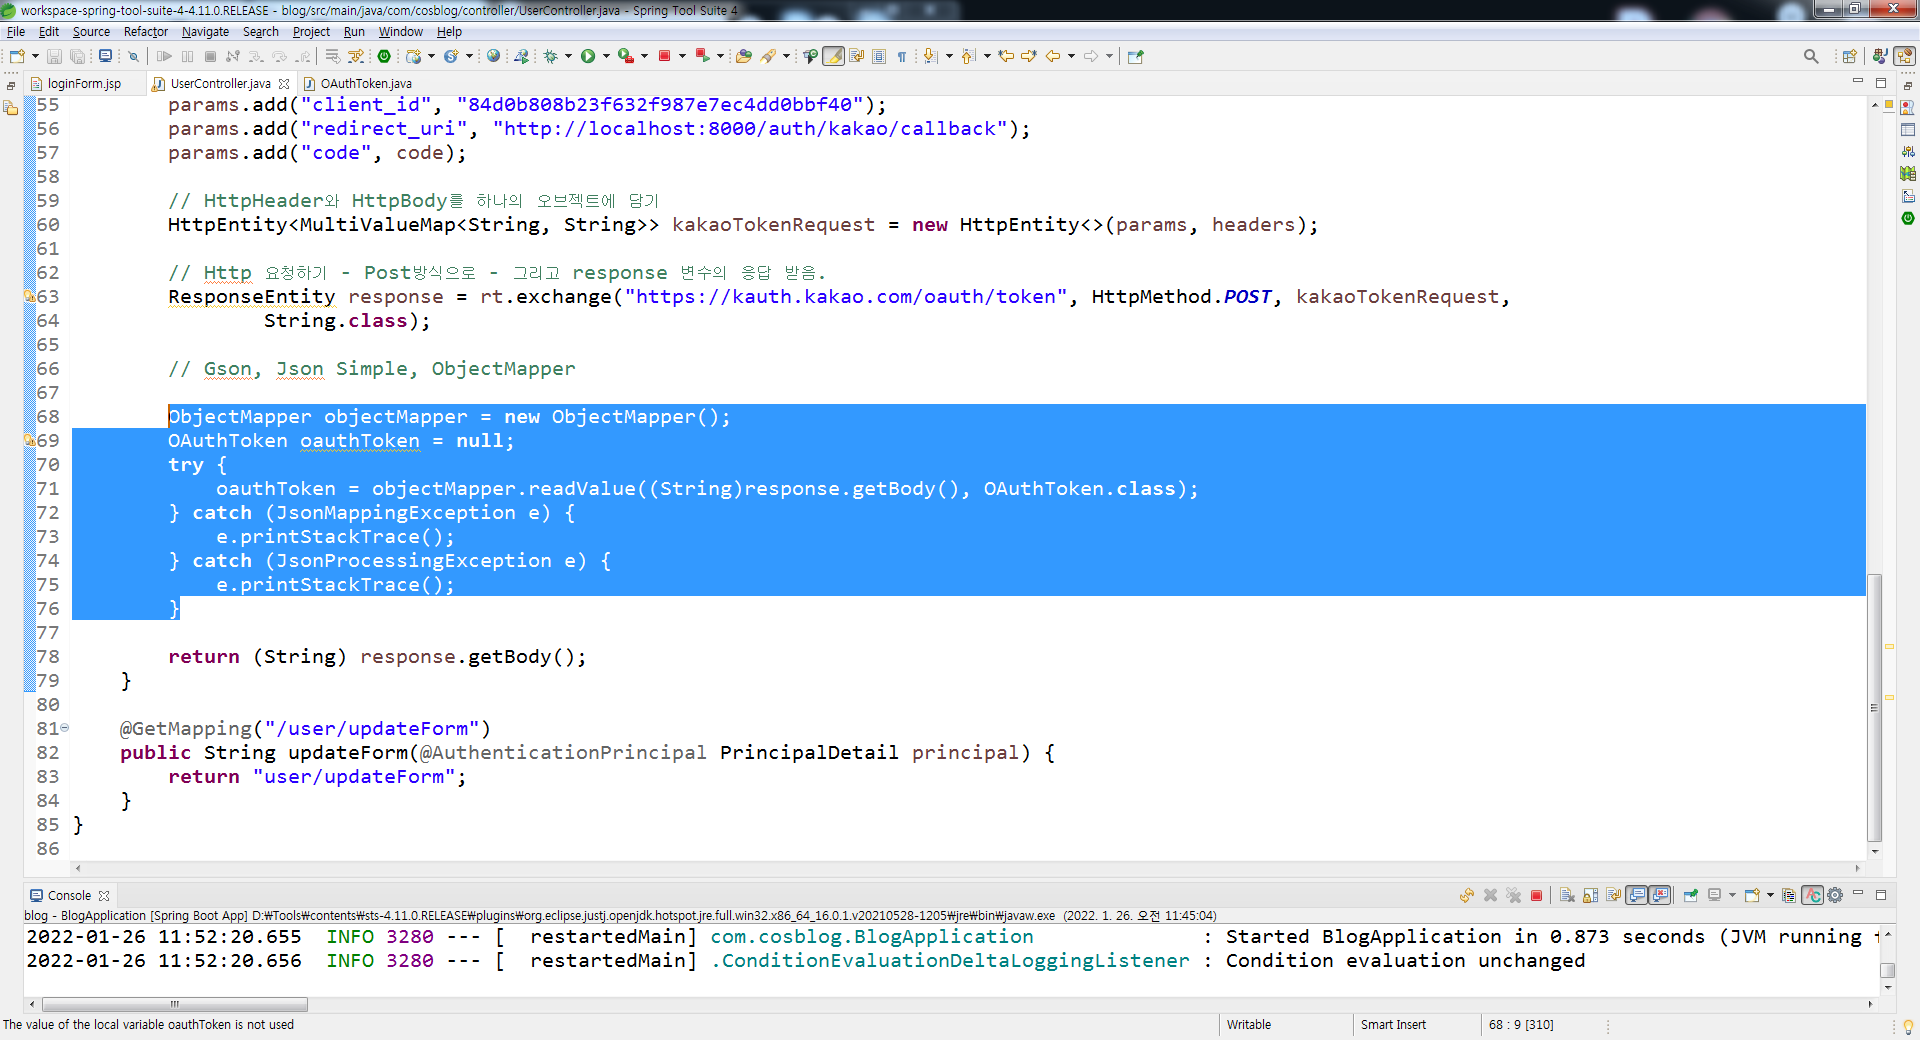Image resolution: width=1920 pixels, height=1040 pixels.
Task: Click the toolbar Search magnifier icon
Action: pyautogui.click(x=1811, y=56)
